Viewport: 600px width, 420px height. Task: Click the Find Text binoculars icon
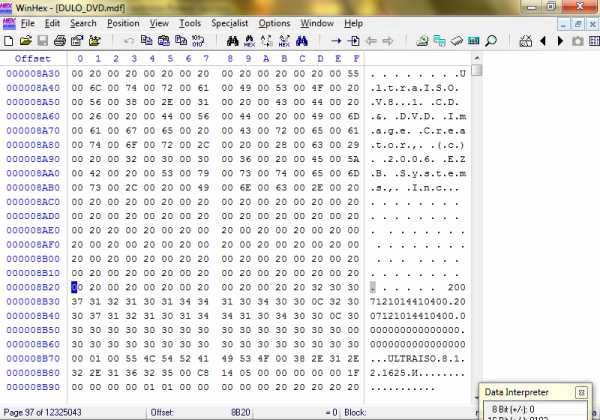pyautogui.click(x=232, y=41)
